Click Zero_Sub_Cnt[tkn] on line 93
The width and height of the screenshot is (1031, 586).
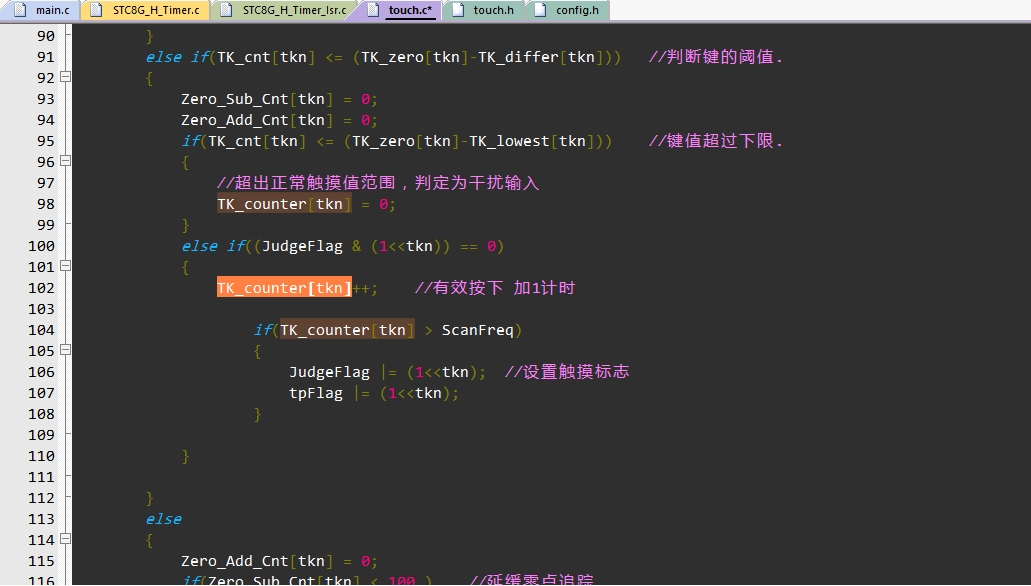pyautogui.click(x=257, y=99)
